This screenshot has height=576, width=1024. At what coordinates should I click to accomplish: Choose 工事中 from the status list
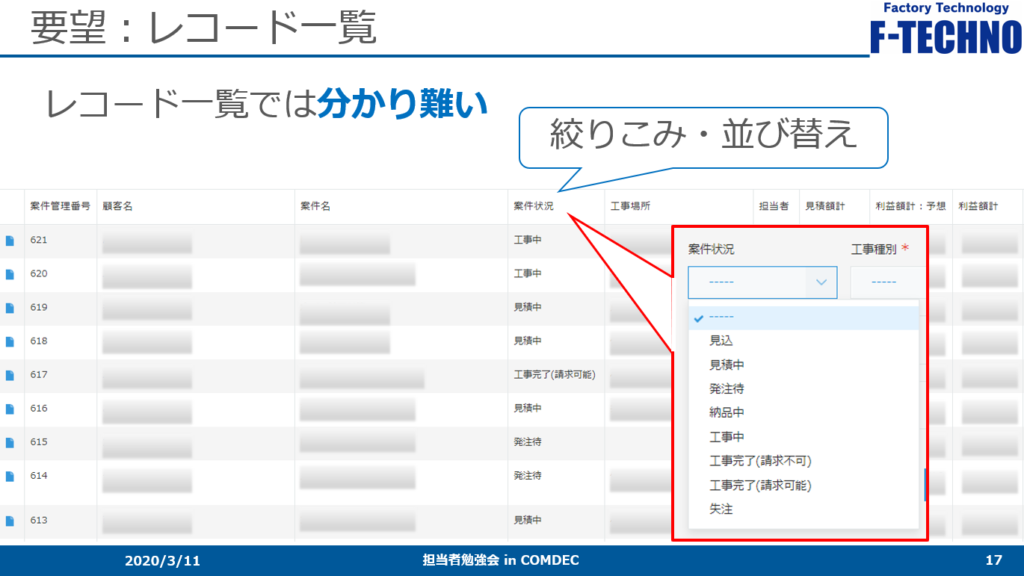point(727,437)
